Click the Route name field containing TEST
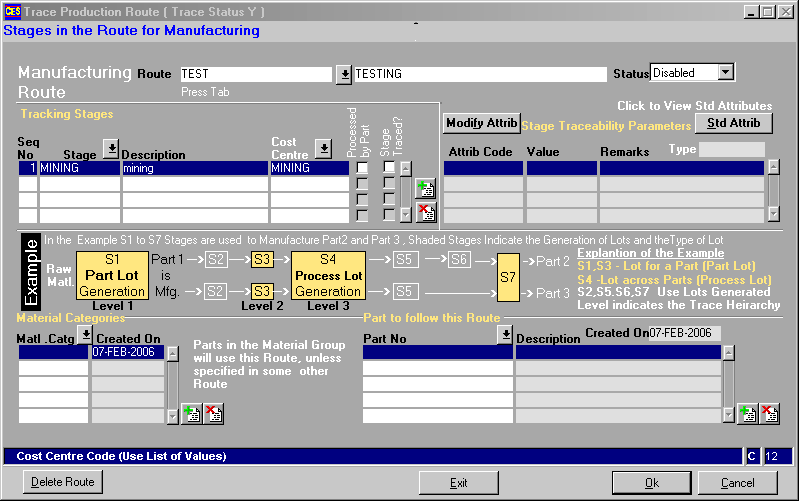The height and width of the screenshot is (501, 799). (x=255, y=74)
